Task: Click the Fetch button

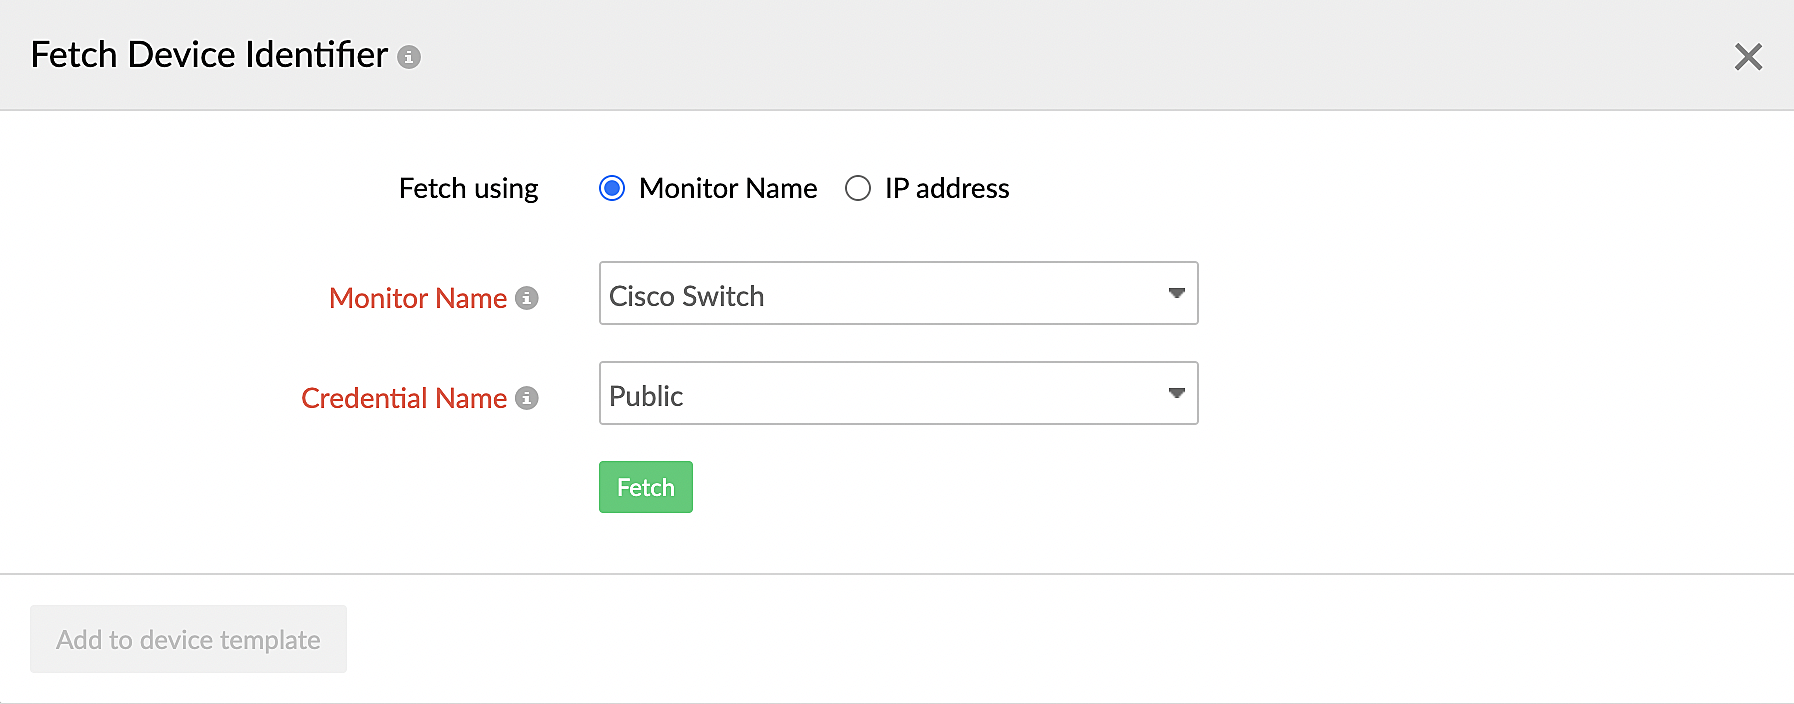Action: click(x=645, y=487)
